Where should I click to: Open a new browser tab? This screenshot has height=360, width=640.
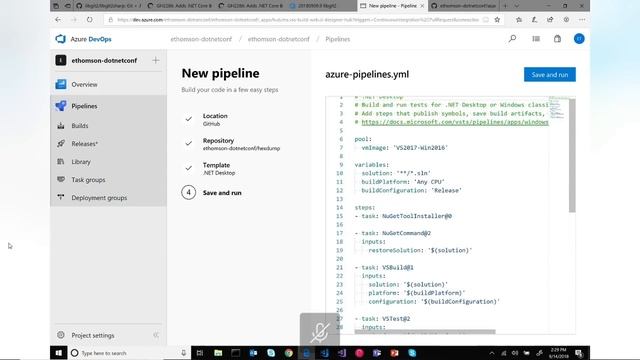tap(505, 6)
